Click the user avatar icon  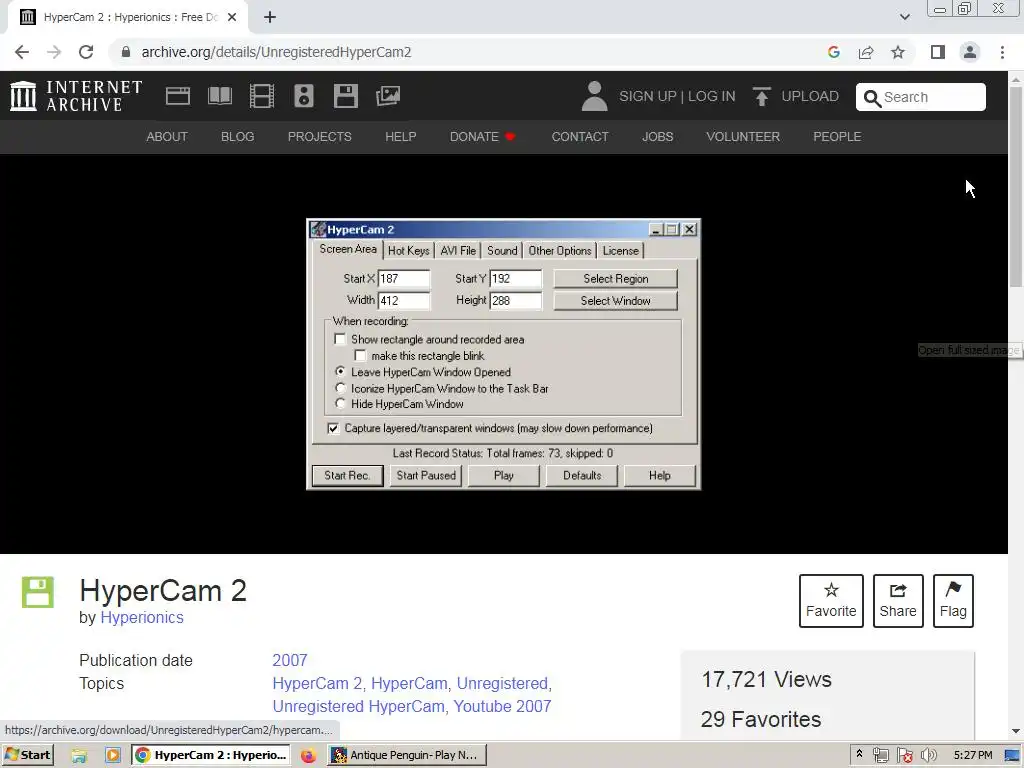click(x=594, y=96)
